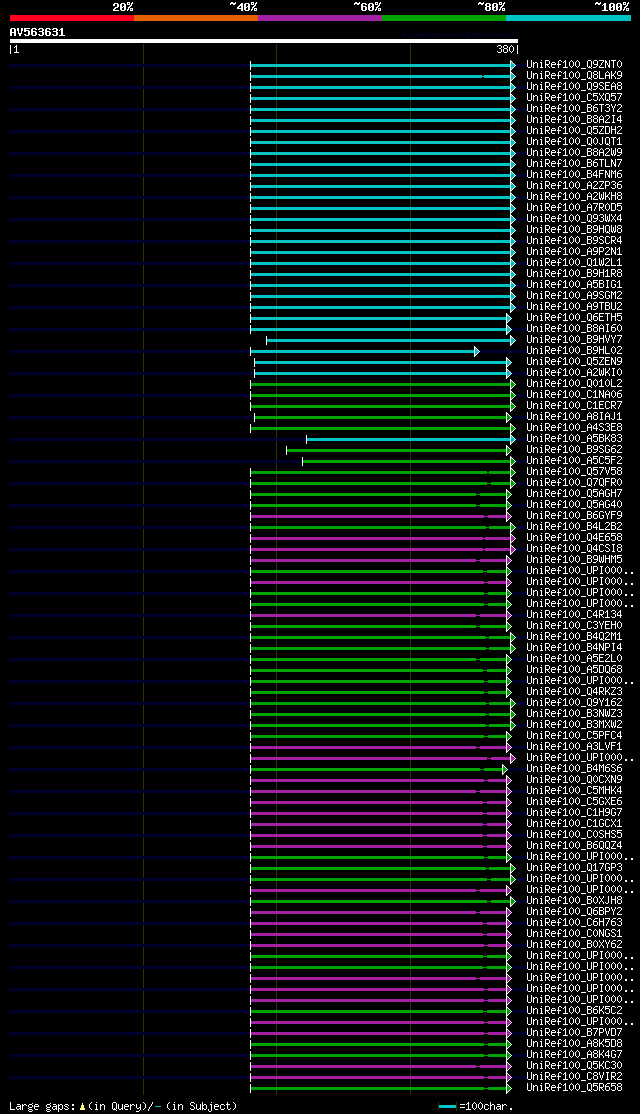Select the UniRef100_B6QQZ4 label
The height and width of the screenshot is (1114, 640).
coord(575,846)
